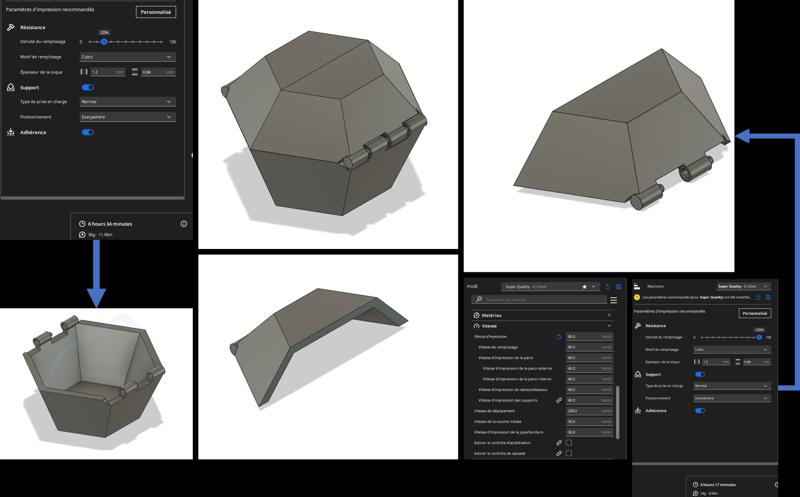Click Personnalisé button in the 20% infill panel
Image resolution: width=800 pixels, height=497 pixels.
[x=156, y=12]
